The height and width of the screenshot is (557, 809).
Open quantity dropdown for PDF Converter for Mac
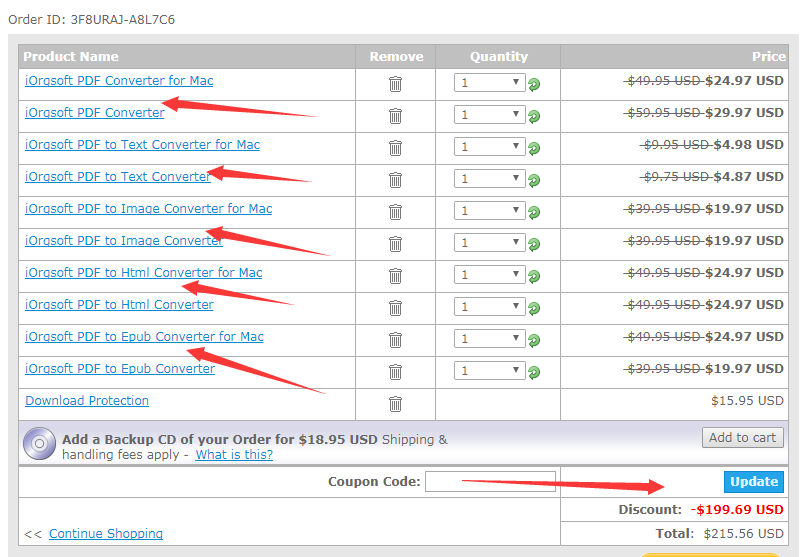(x=490, y=83)
